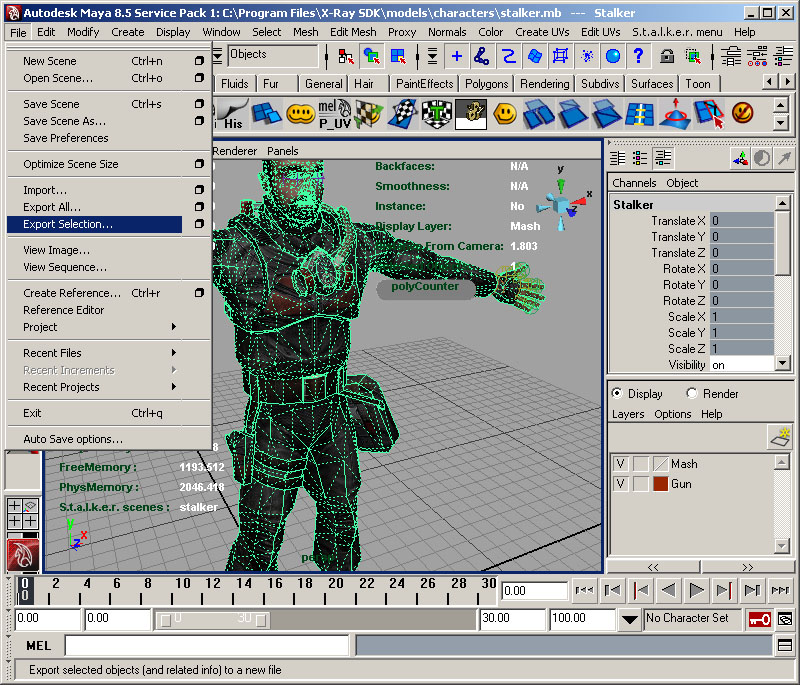Click the Gun layer red color swatch
This screenshot has height=685, width=800.
(x=661, y=484)
